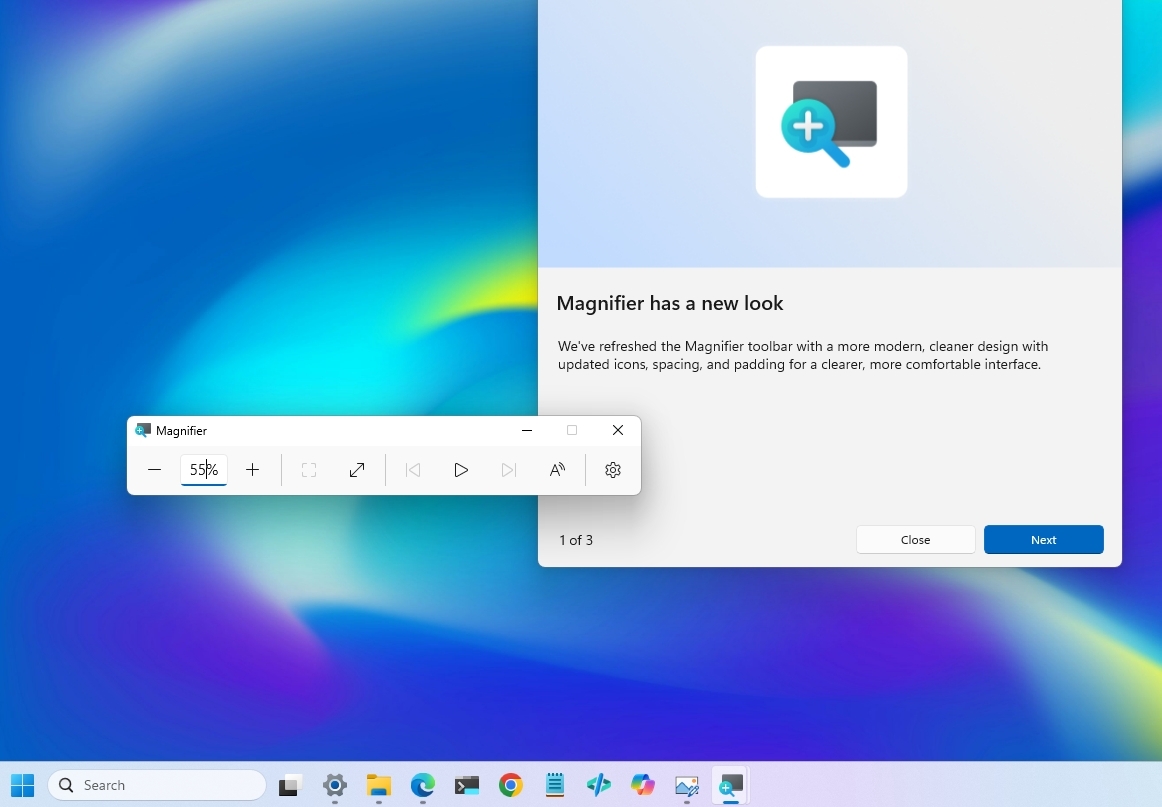The width and height of the screenshot is (1162, 807).
Task: Zoom out with the Magnifier minus button
Action: click(154, 470)
